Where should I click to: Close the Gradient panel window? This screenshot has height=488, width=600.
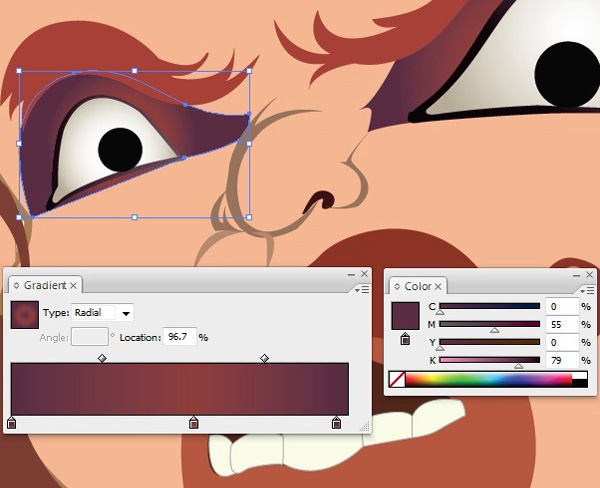pyautogui.click(x=364, y=274)
